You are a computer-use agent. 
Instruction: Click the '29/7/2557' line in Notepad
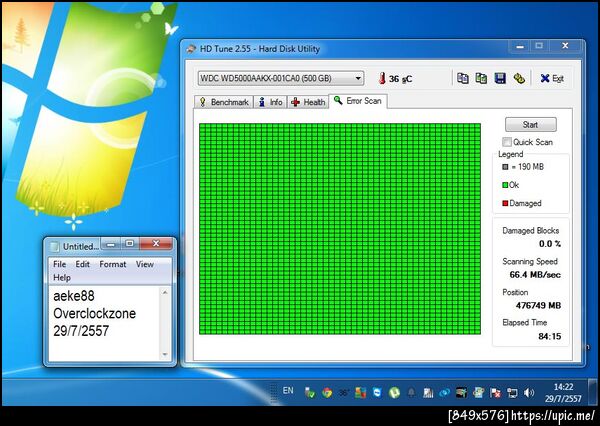pyautogui.click(x=81, y=331)
